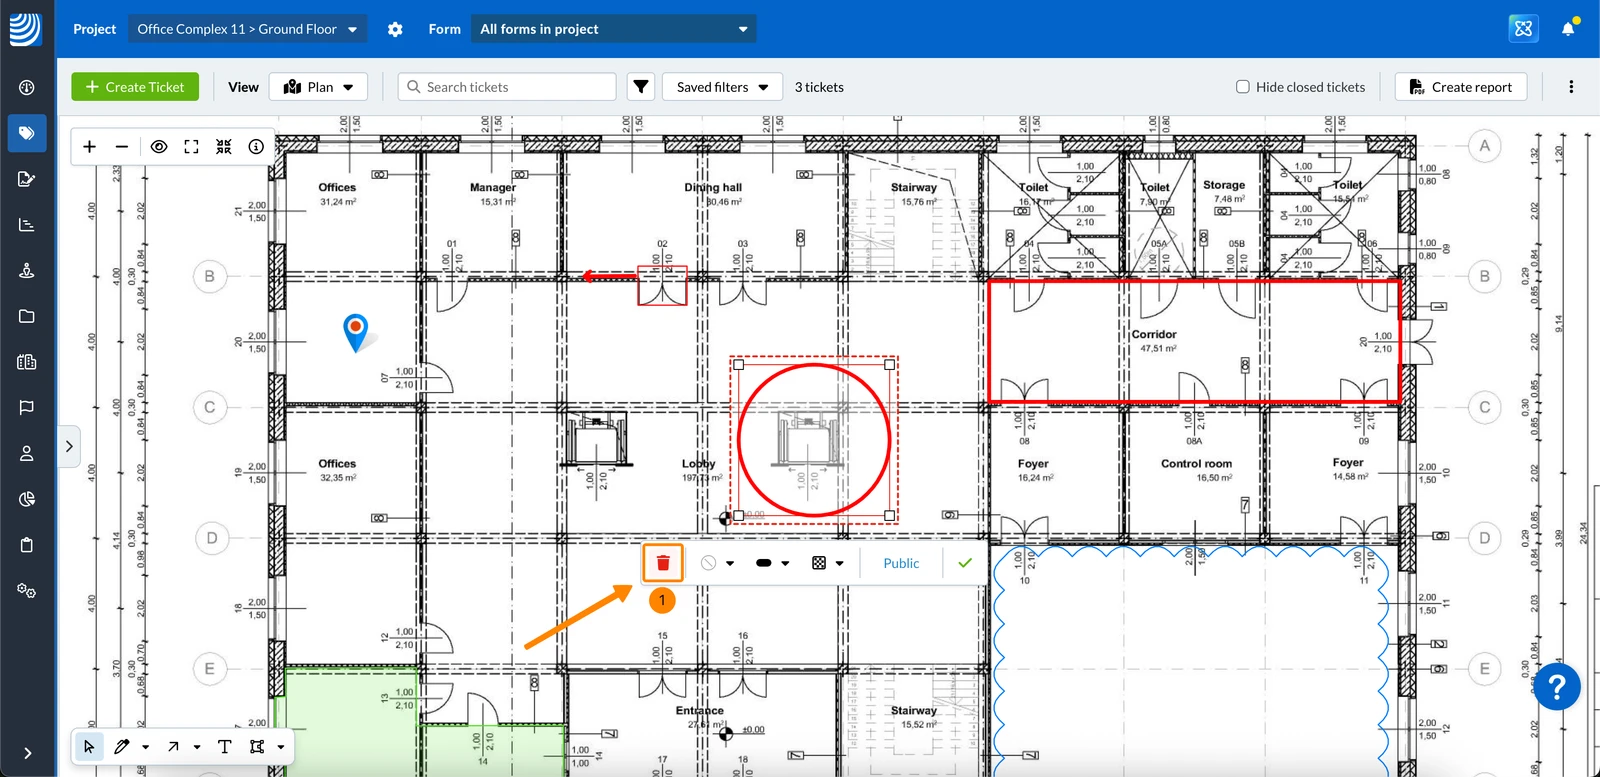Image resolution: width=1600 pixels, height=777 pixels.
Task: Open the fill color dropdown
Action: click(x=717, y=563)
